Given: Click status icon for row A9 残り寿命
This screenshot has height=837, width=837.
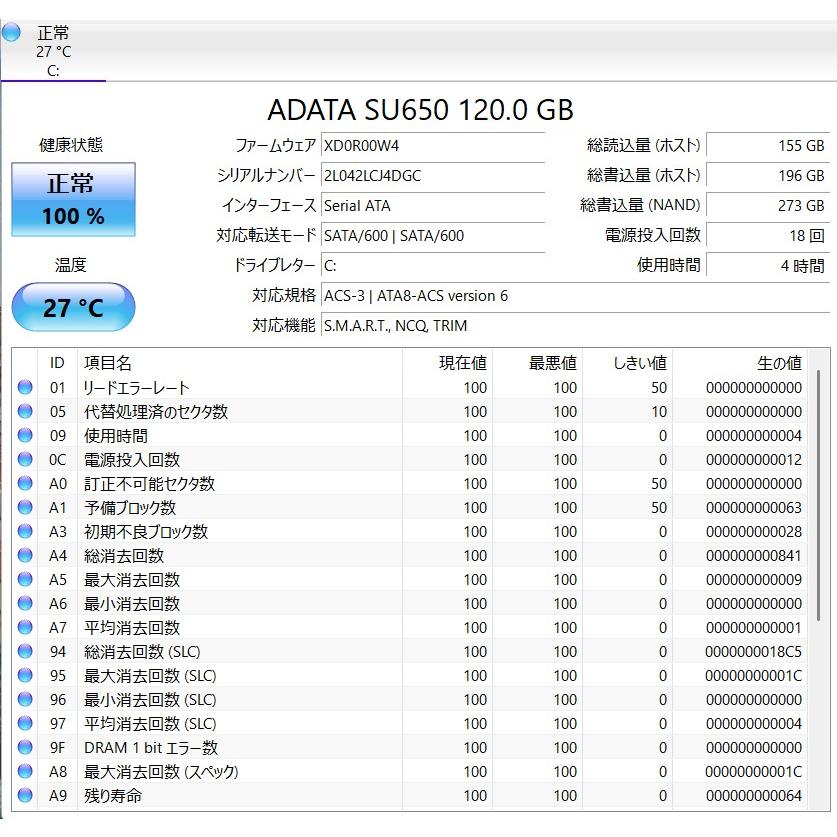Looking at the screenshot, I should (25, 795).
